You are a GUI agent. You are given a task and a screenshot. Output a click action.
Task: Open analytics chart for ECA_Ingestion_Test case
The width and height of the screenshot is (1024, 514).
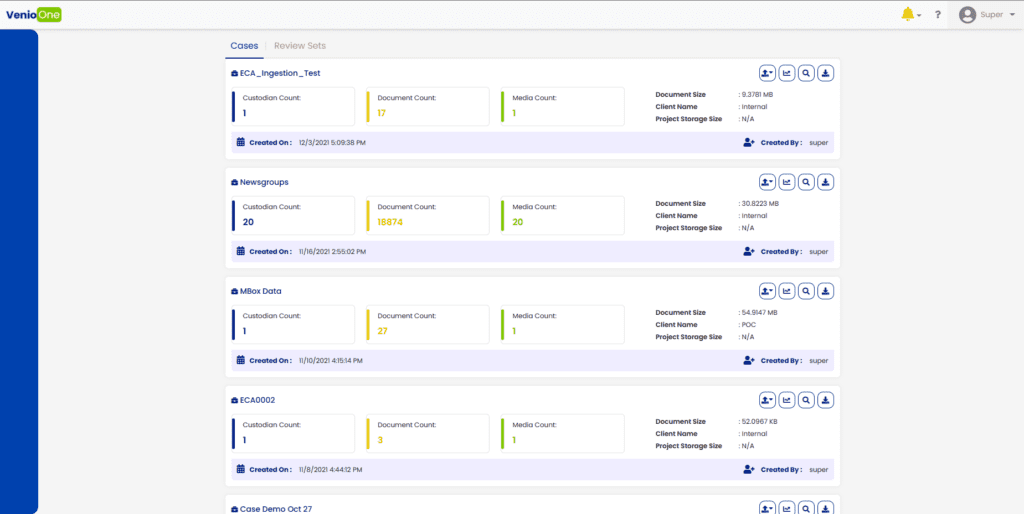click(787, 73)
